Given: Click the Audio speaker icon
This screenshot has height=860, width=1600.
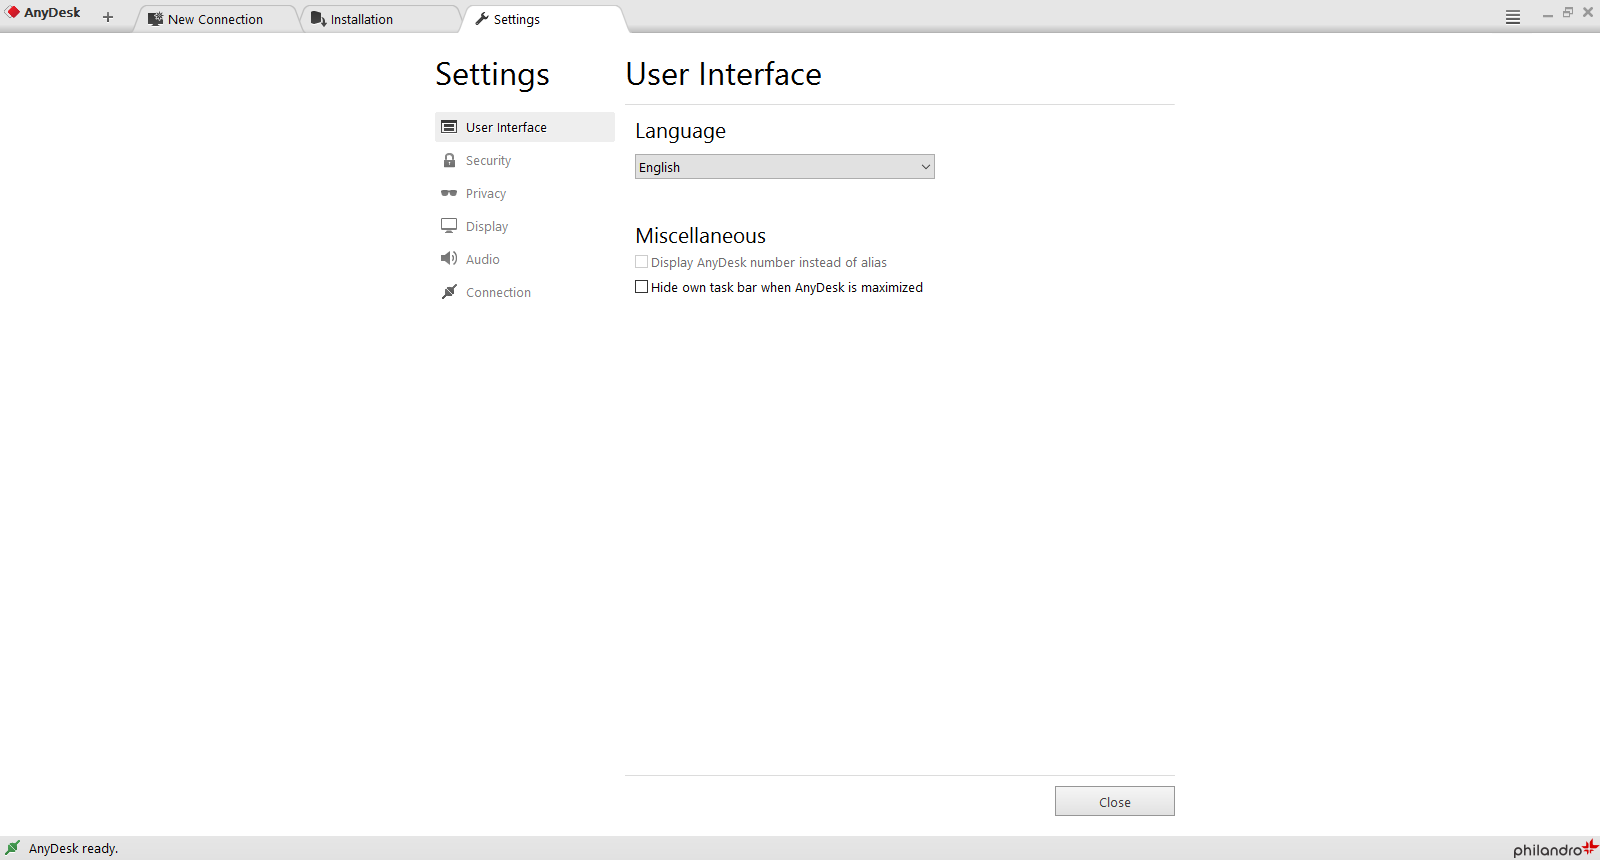Looking at the screenshot, I should coord(449,259).
